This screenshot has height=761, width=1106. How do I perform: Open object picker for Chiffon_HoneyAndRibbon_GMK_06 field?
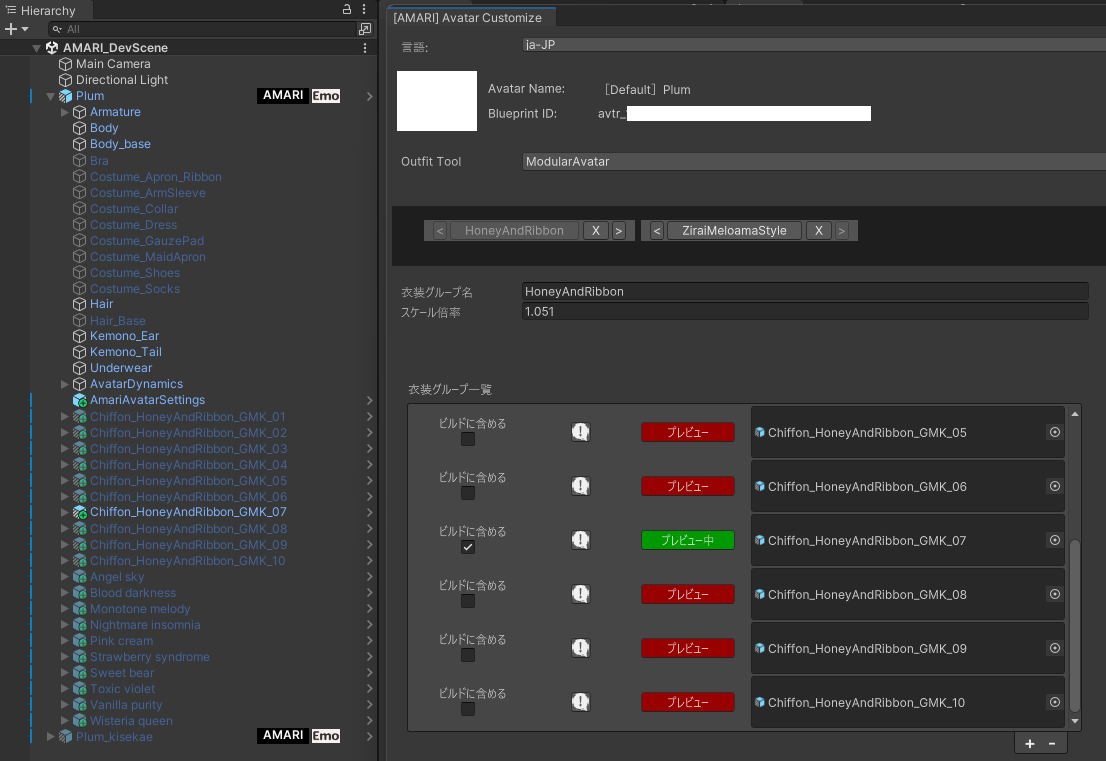pos(1055,486)
